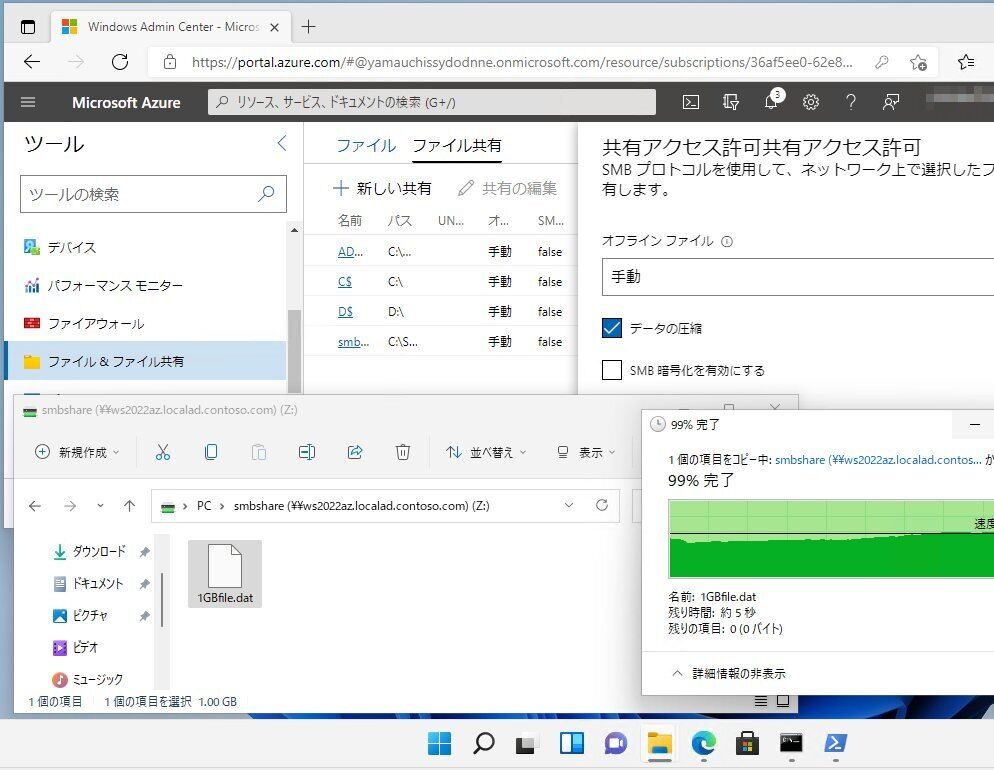Refresh the Explorer folder view
Screen dimensions: 994x770
pos(602,505)
